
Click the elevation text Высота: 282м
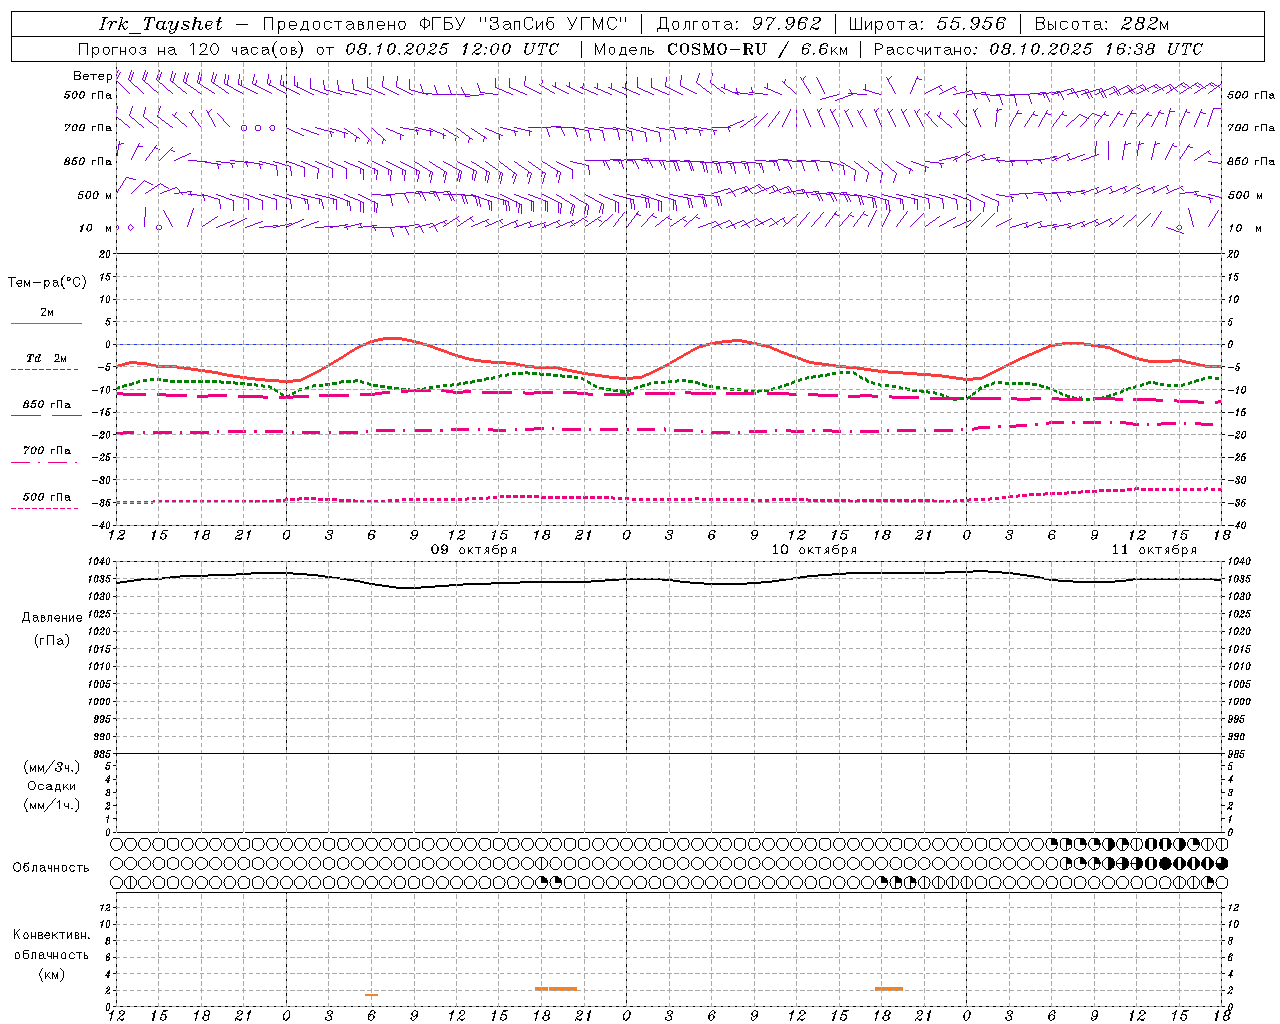tap(1101, 24)
